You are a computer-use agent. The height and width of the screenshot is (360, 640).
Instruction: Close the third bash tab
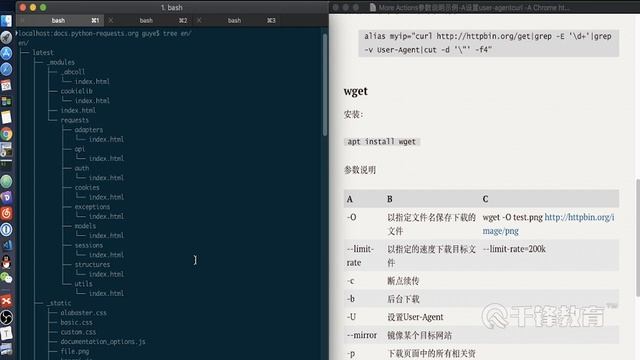pos(199,20)
